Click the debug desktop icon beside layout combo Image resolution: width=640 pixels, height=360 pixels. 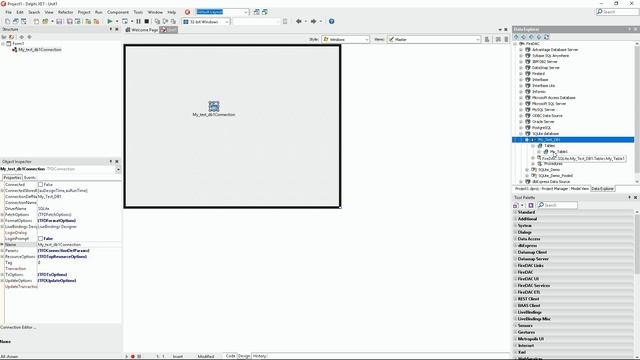point(264,12)
